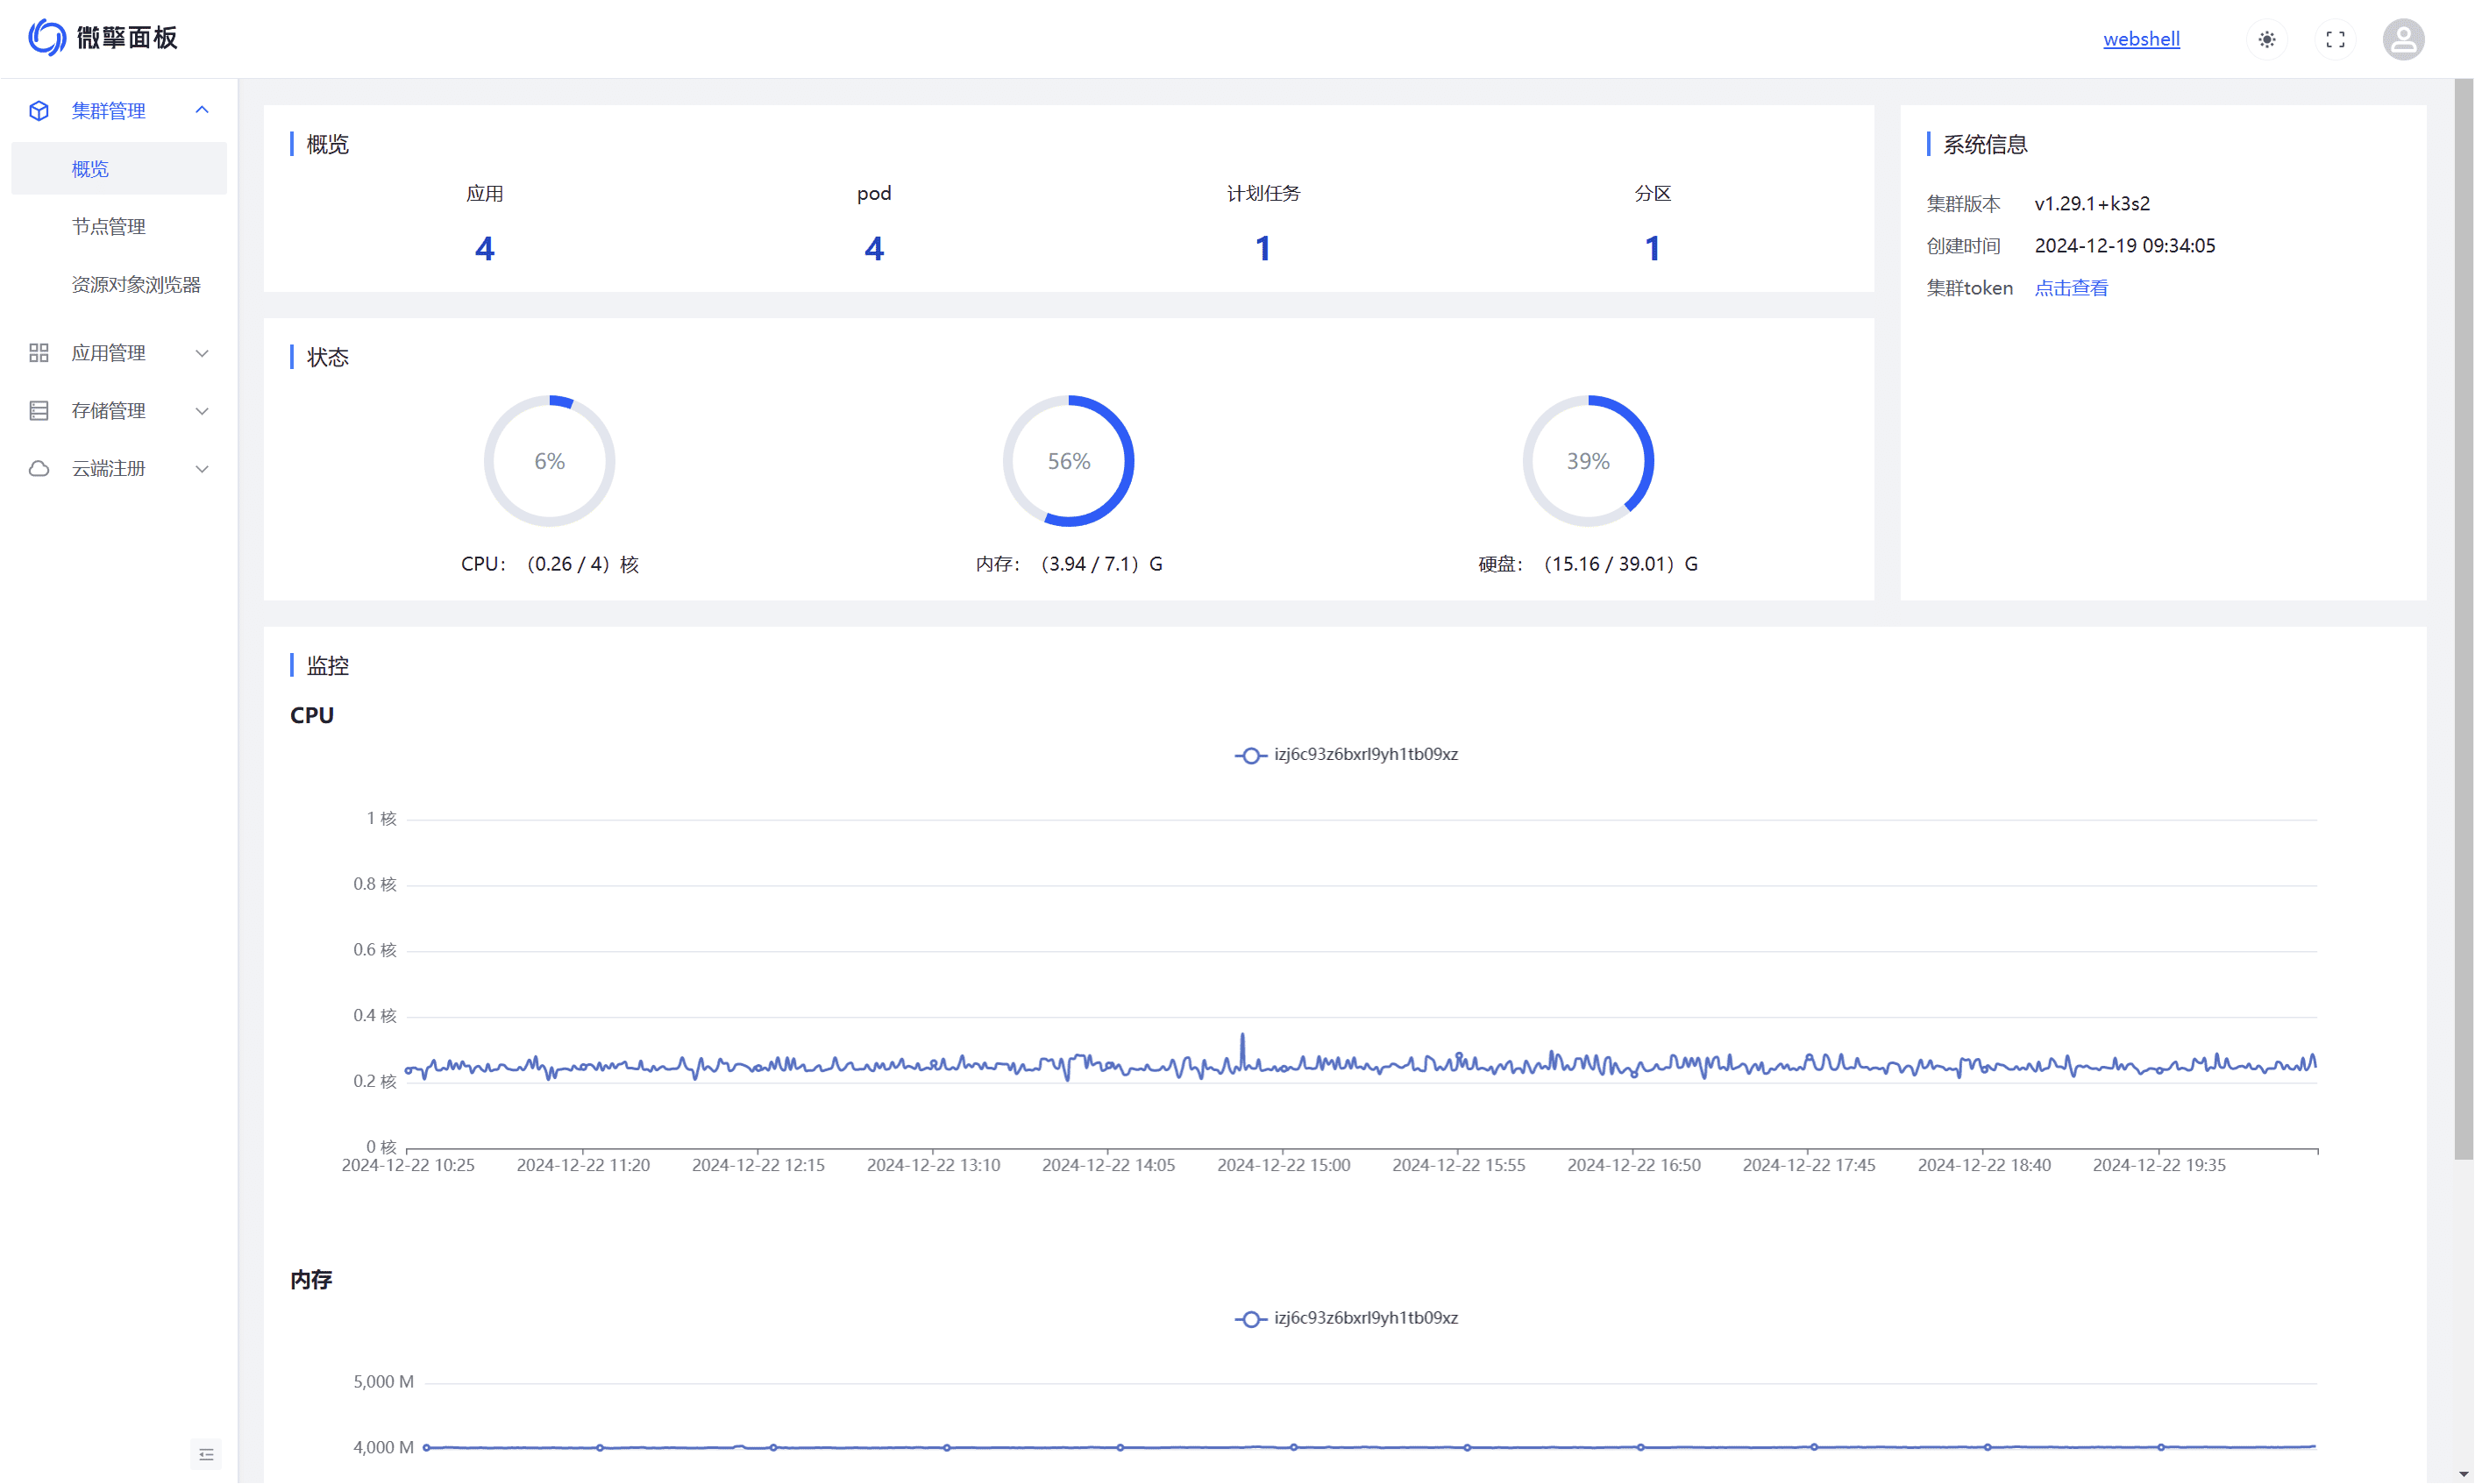Expand the 云端注册 submenu arrow
2475x1484 pixels.
202,469
